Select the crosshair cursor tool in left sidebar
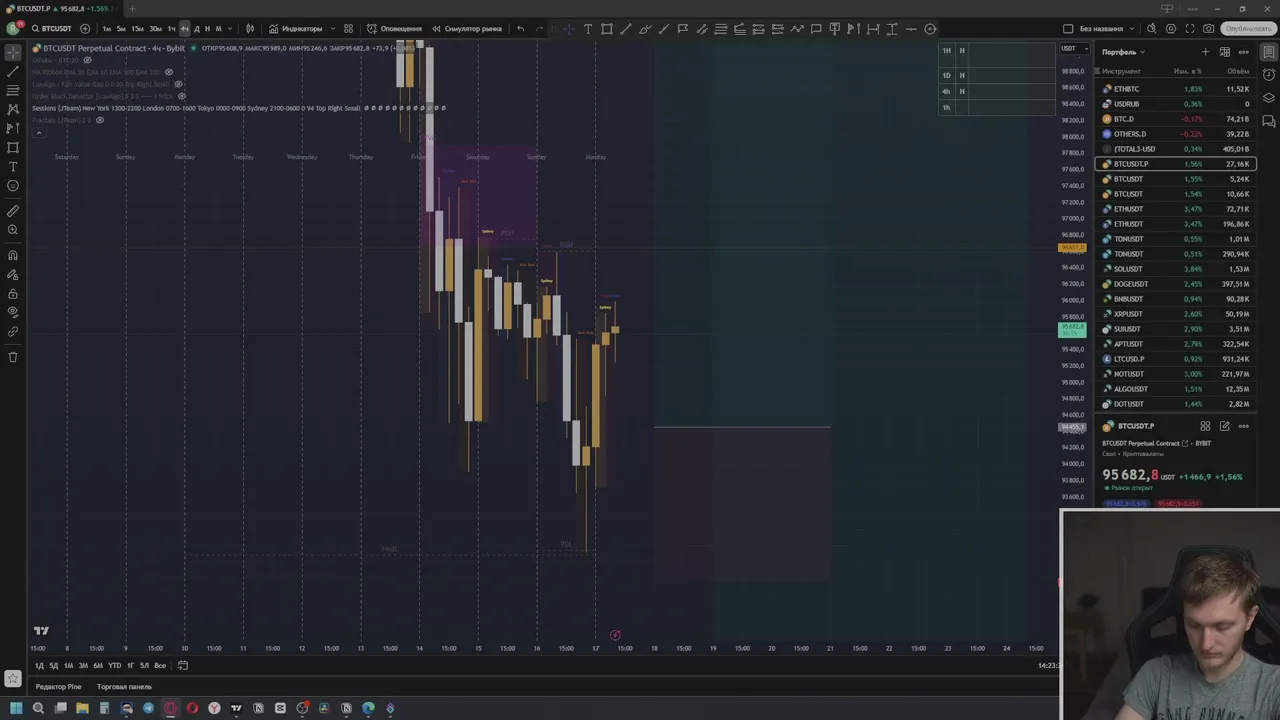This screenshot has height=720, width=1280. tap(13, 53)
